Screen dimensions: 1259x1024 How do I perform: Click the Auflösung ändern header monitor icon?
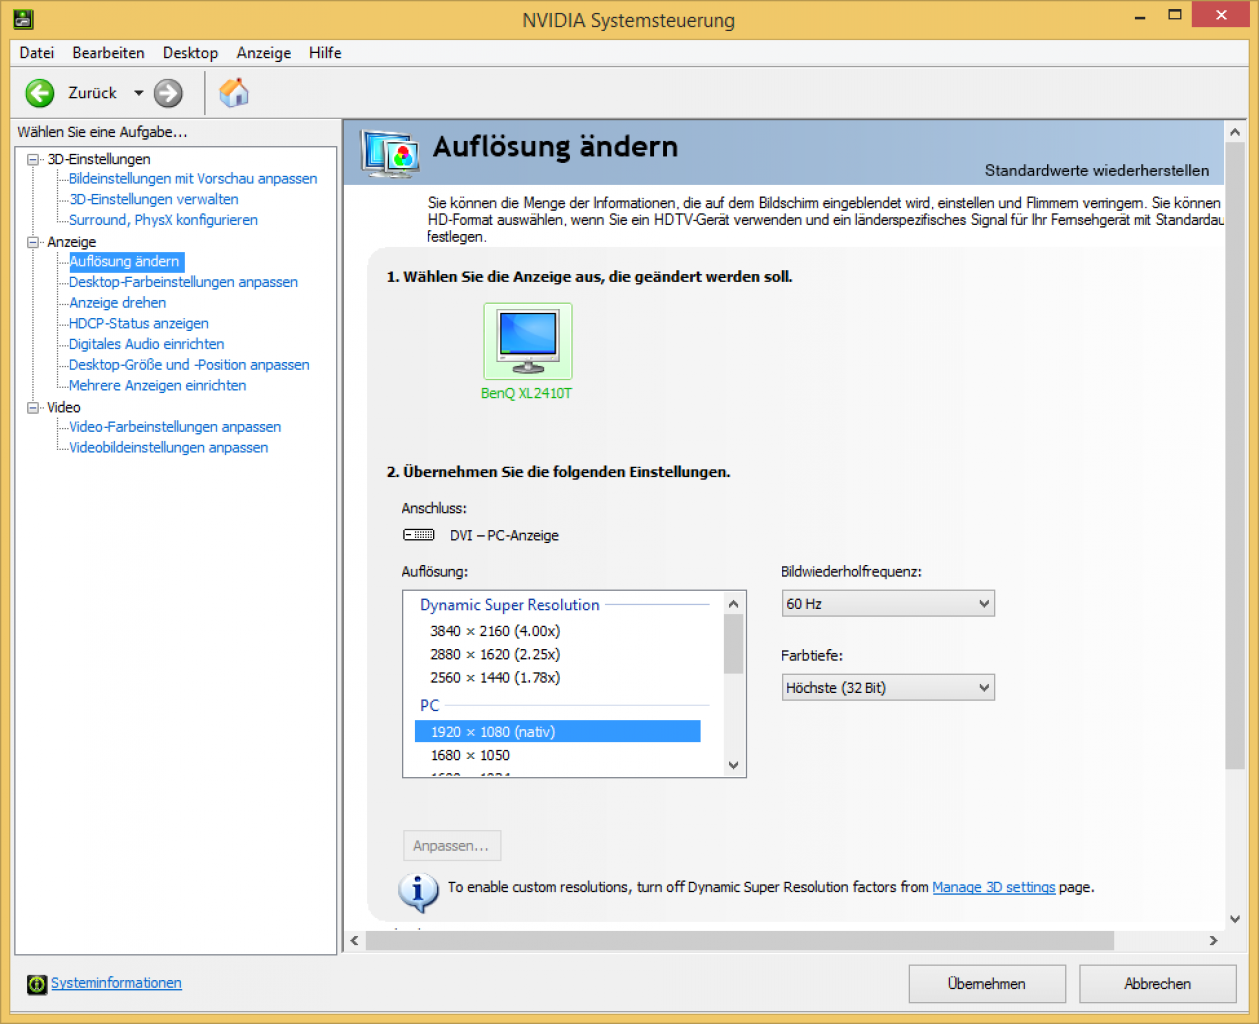click(390, 153)
